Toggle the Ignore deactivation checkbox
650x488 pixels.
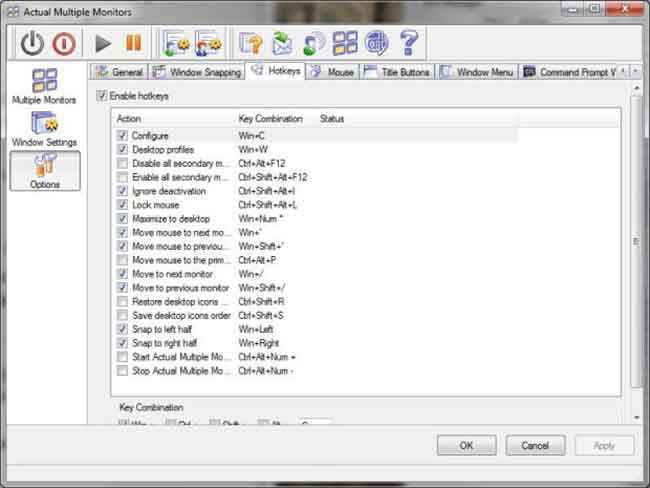point(122,191)
